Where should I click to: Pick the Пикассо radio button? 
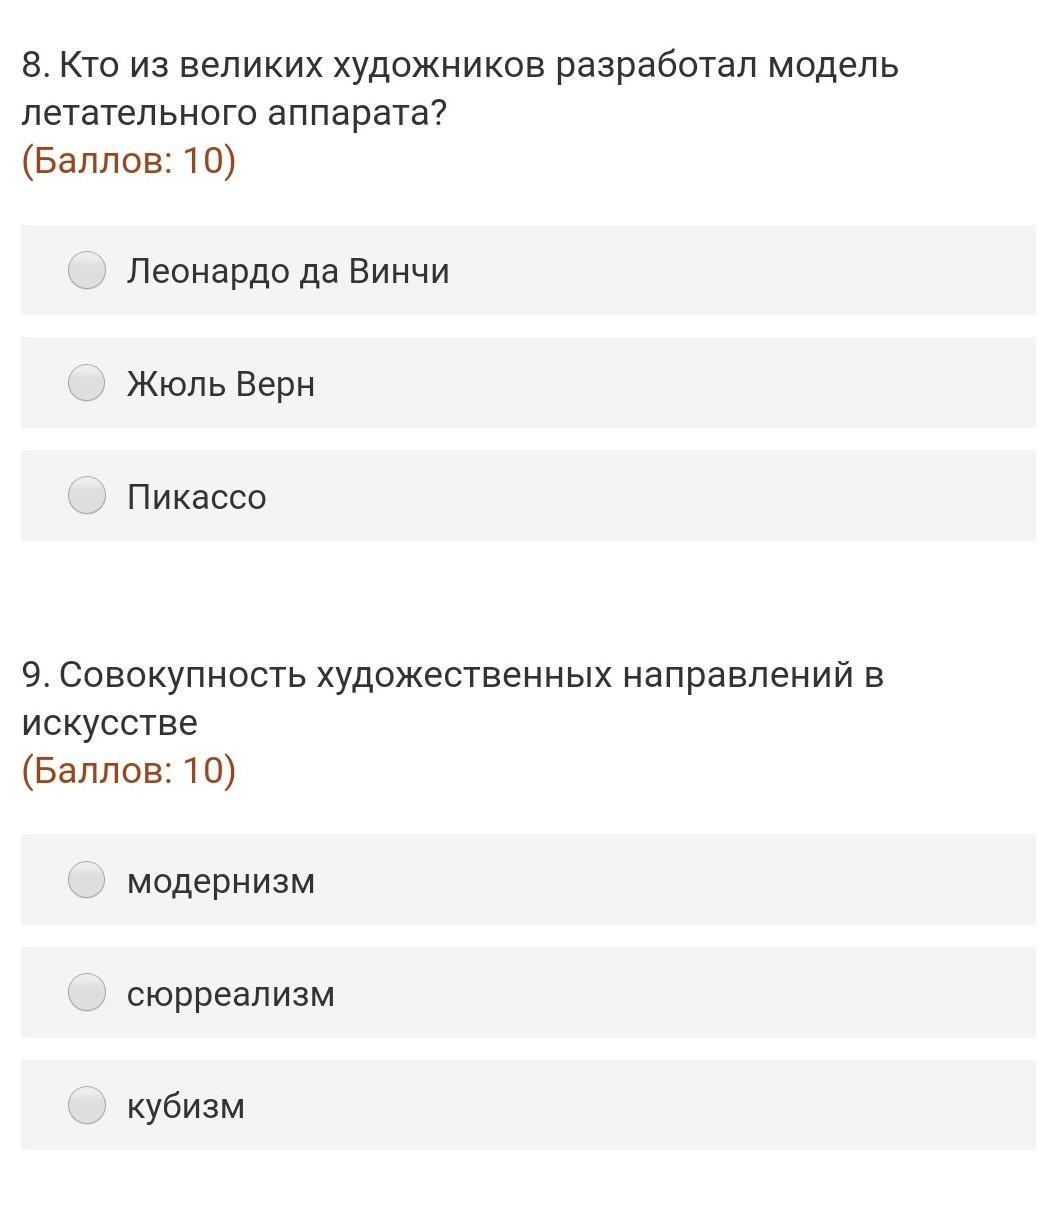[x=87, y=496]
